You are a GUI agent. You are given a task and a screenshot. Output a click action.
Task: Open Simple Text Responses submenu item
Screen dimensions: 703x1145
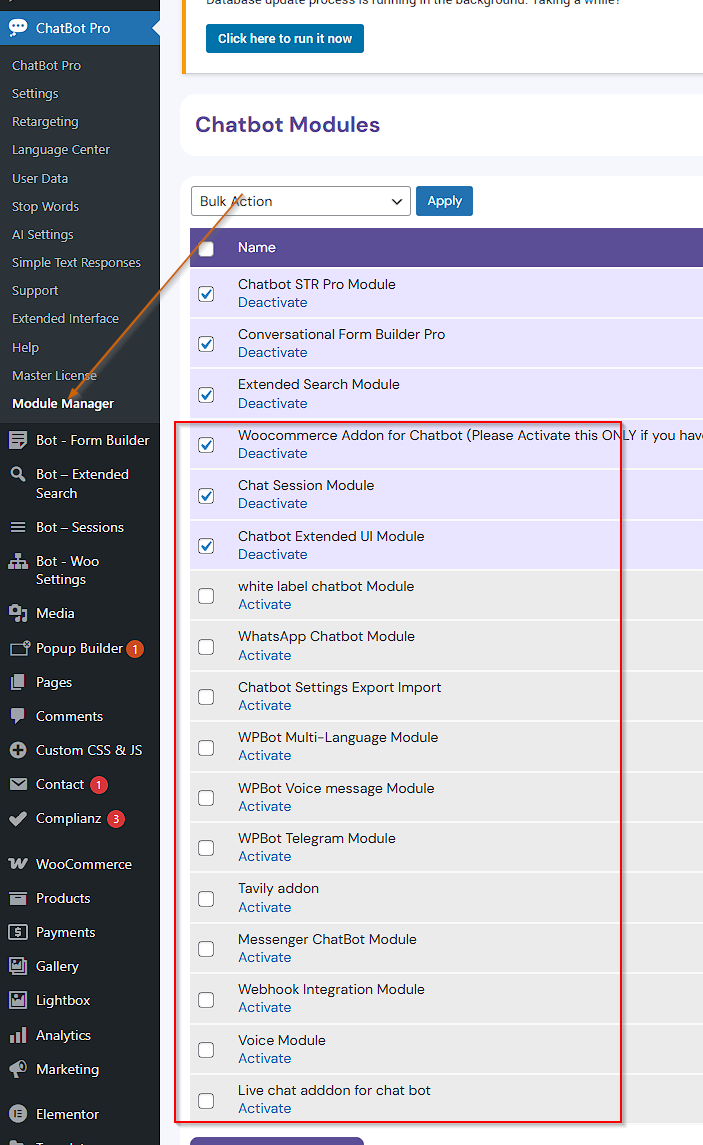point(76,262)
